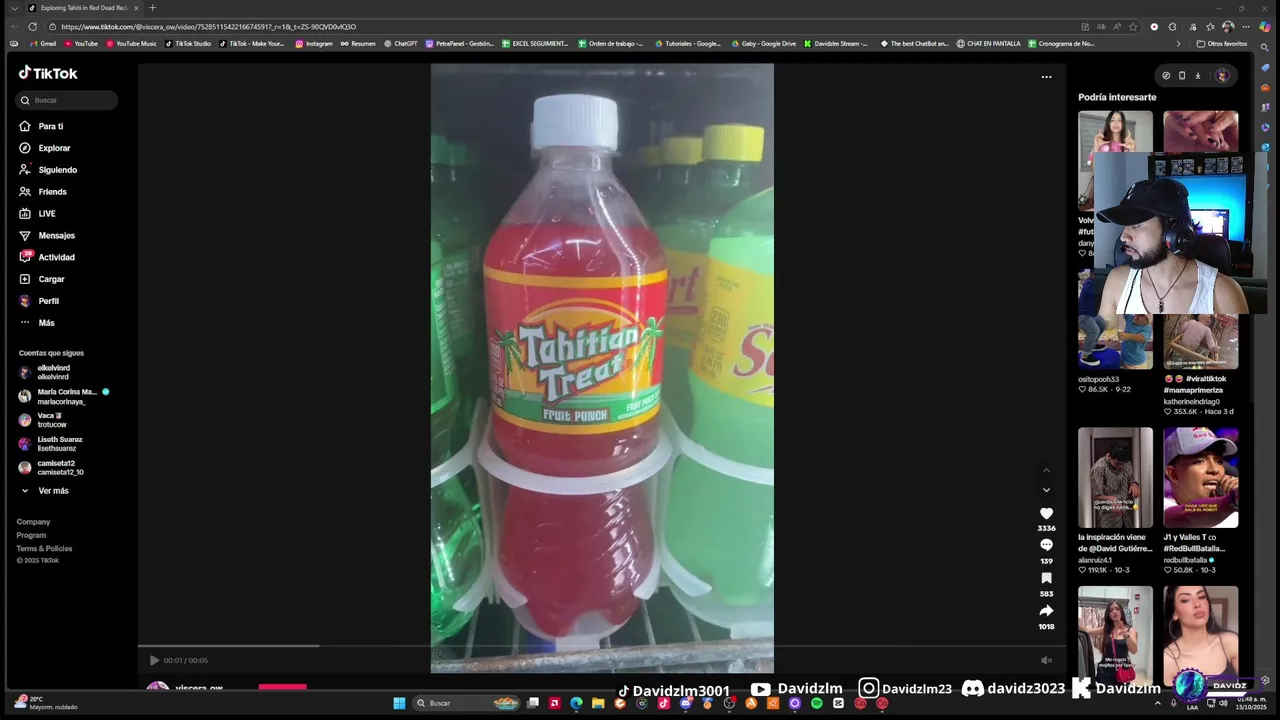Open the Para ti feed
Screen dimensions: 1280x720
click(x=41, y=126)
